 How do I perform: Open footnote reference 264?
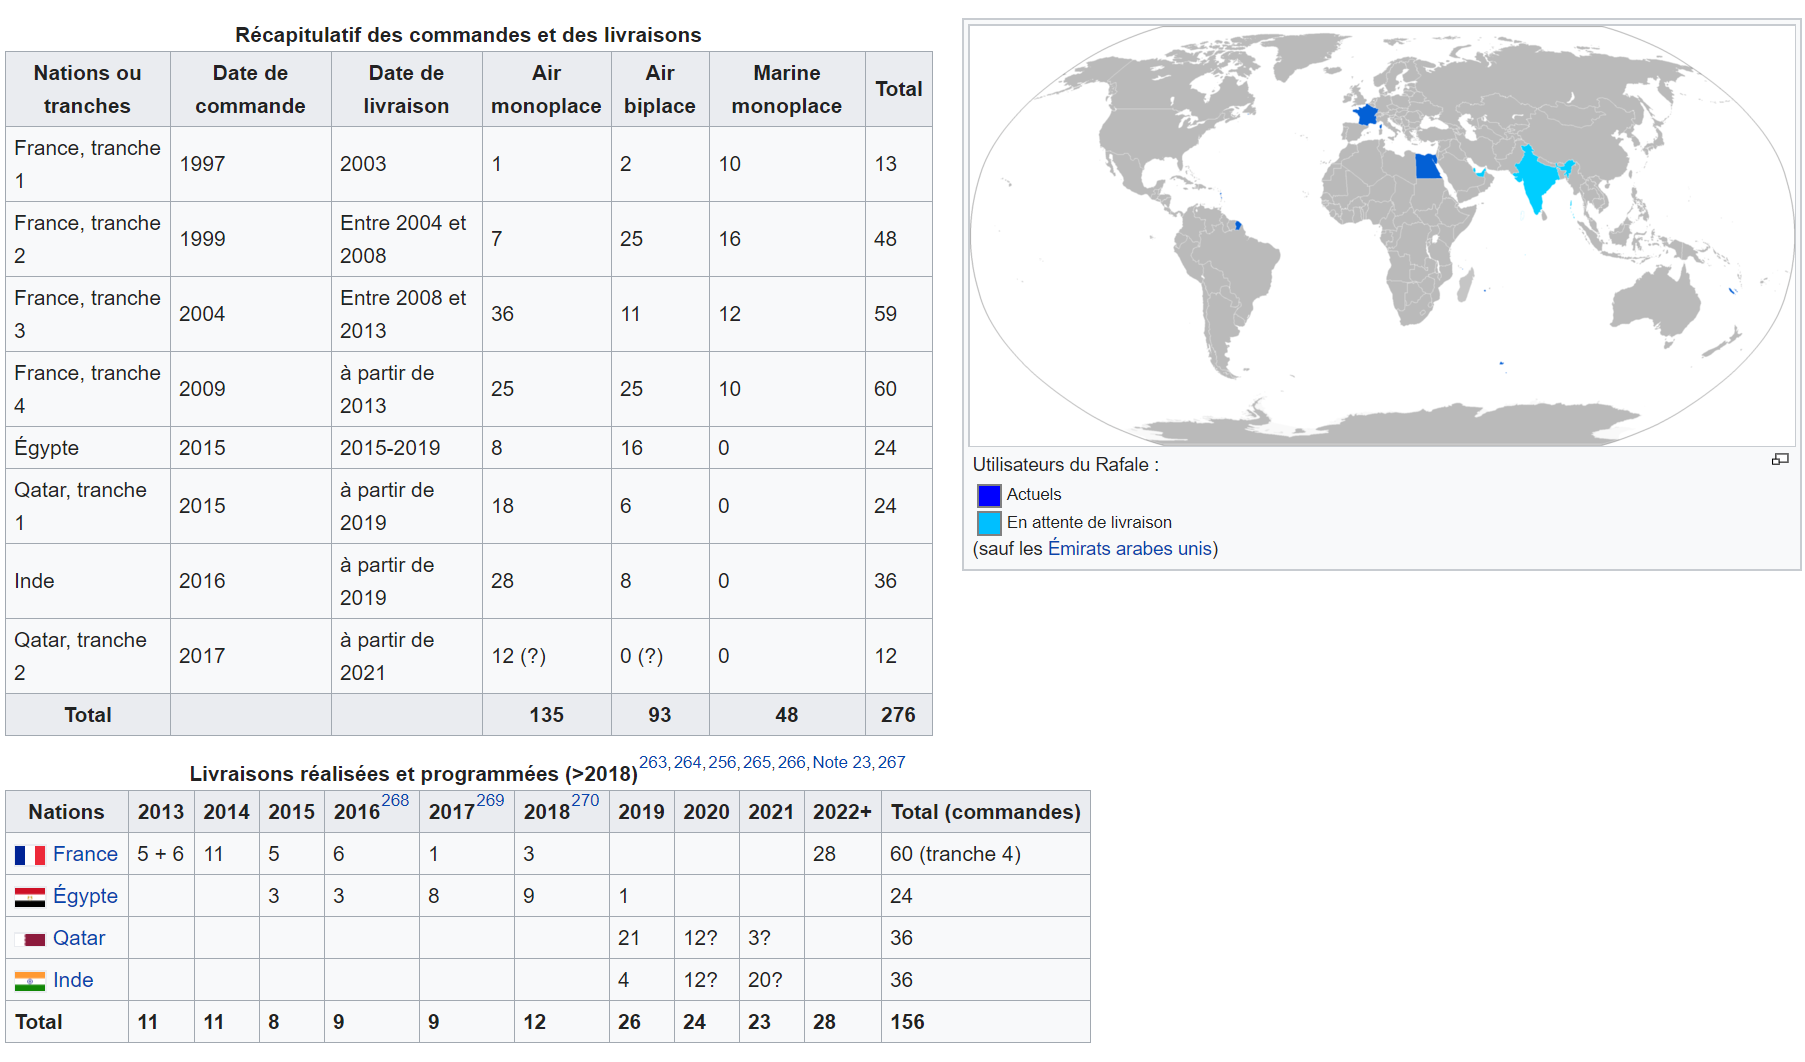688,762
